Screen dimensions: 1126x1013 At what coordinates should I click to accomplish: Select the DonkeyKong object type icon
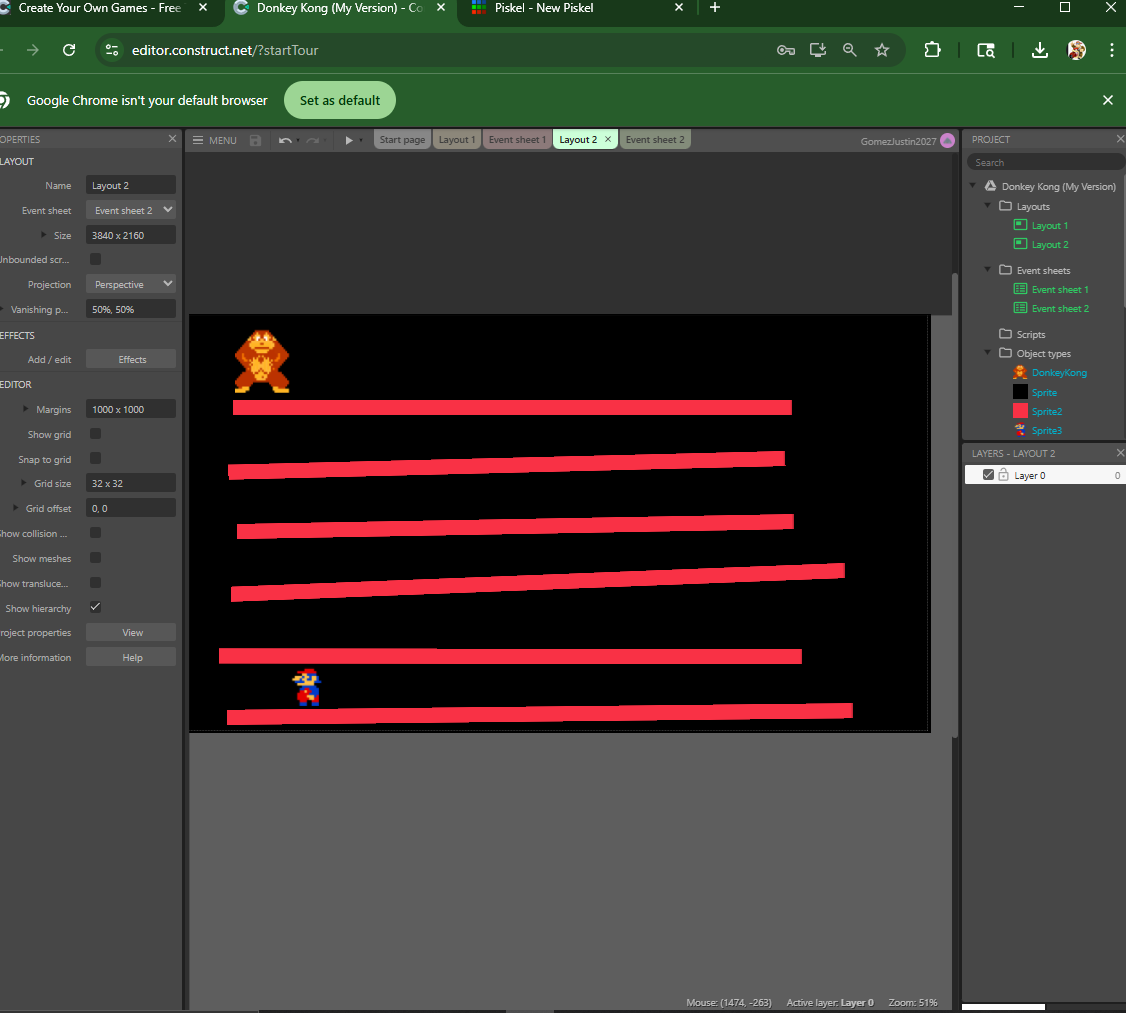point(1020,372)
